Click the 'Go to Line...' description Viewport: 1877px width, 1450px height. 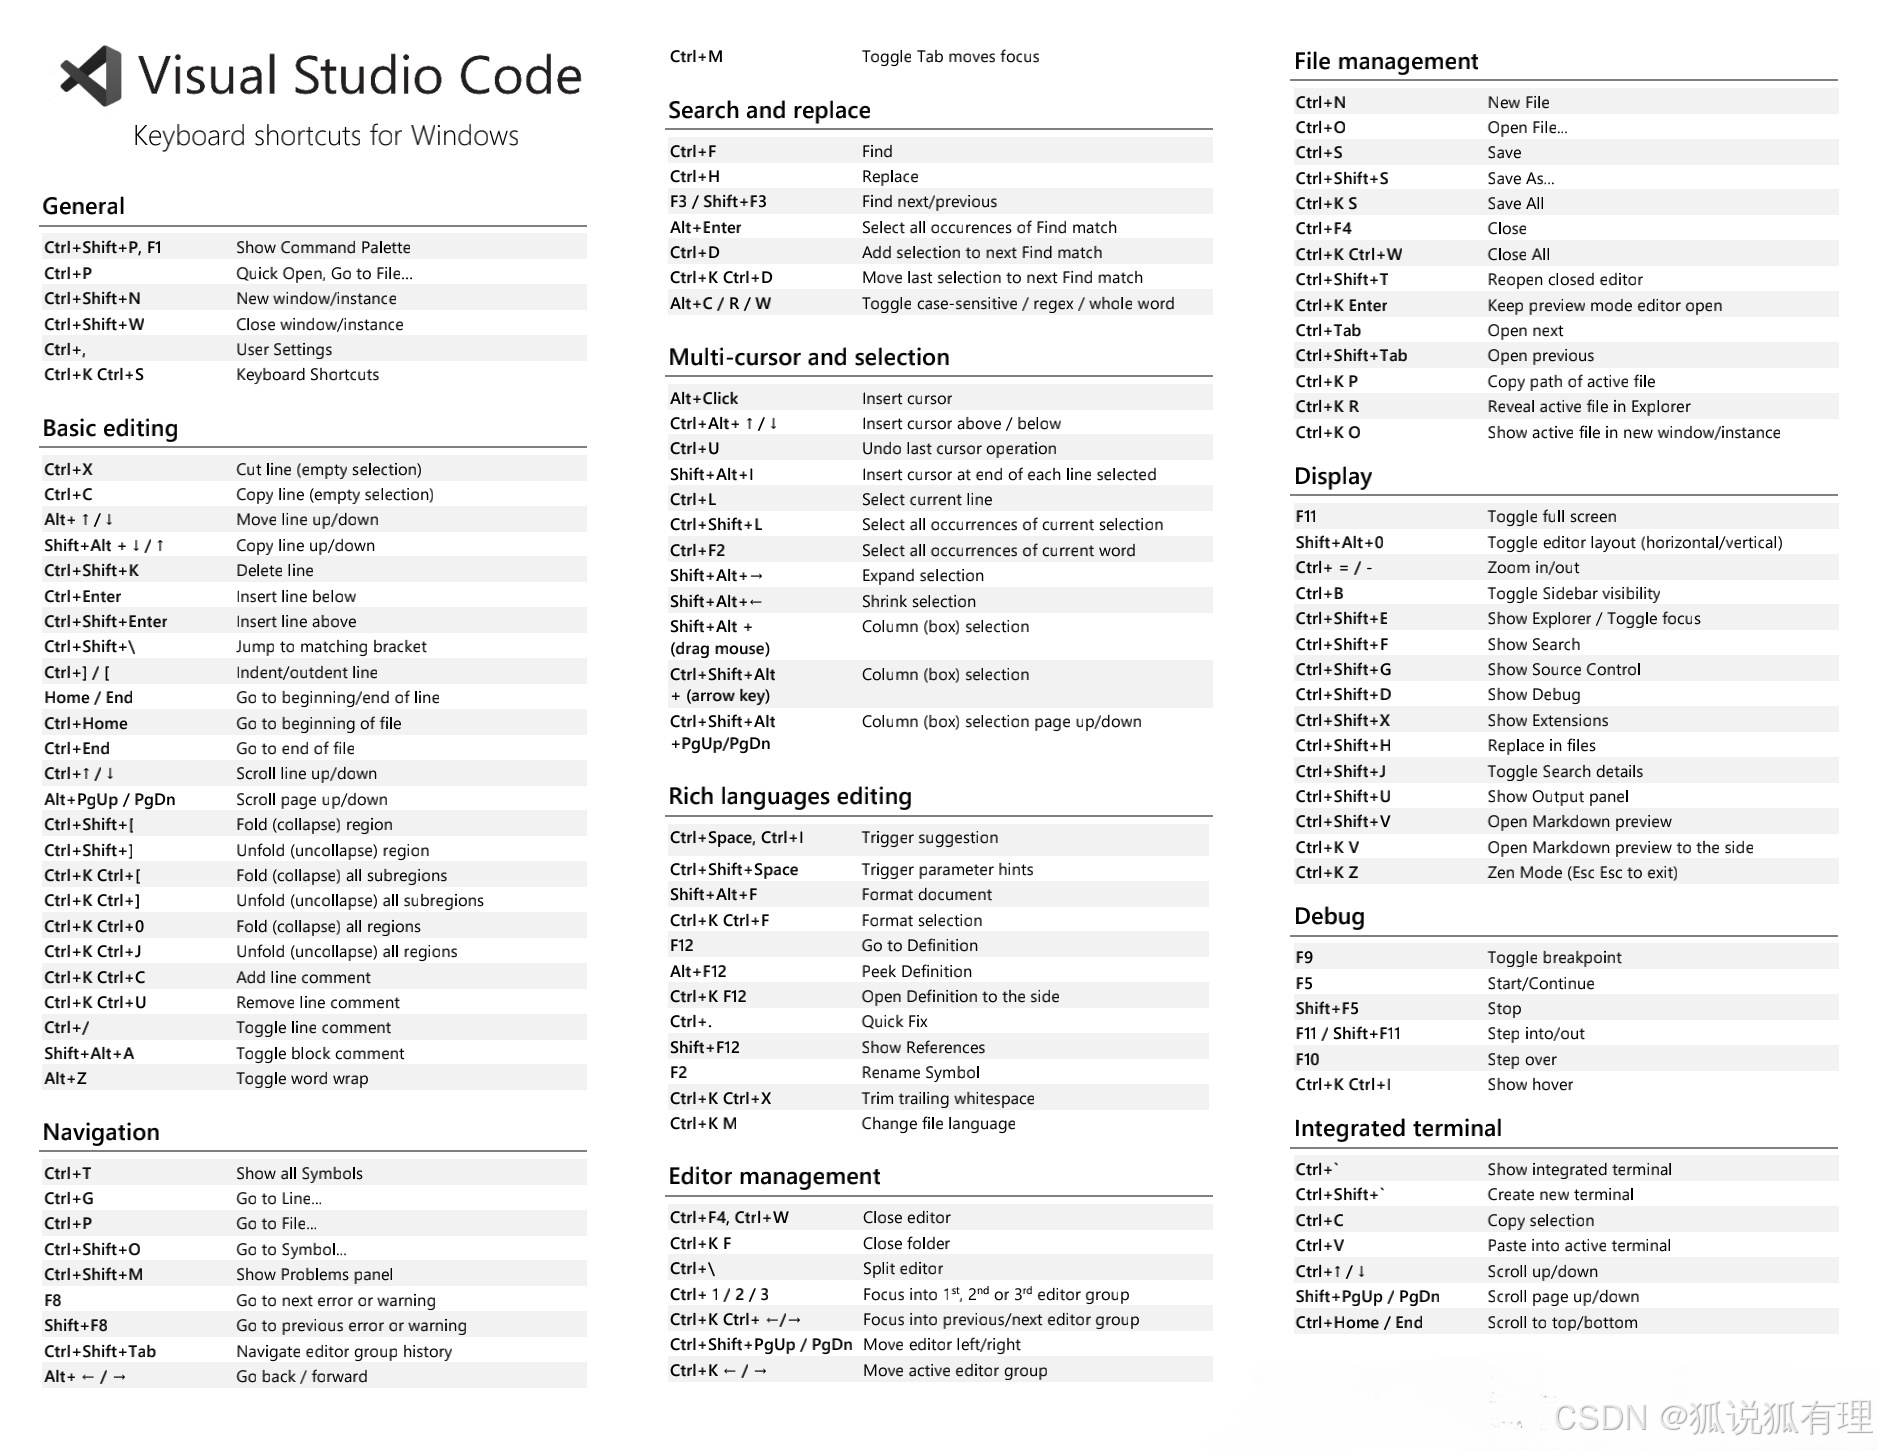278,1198
